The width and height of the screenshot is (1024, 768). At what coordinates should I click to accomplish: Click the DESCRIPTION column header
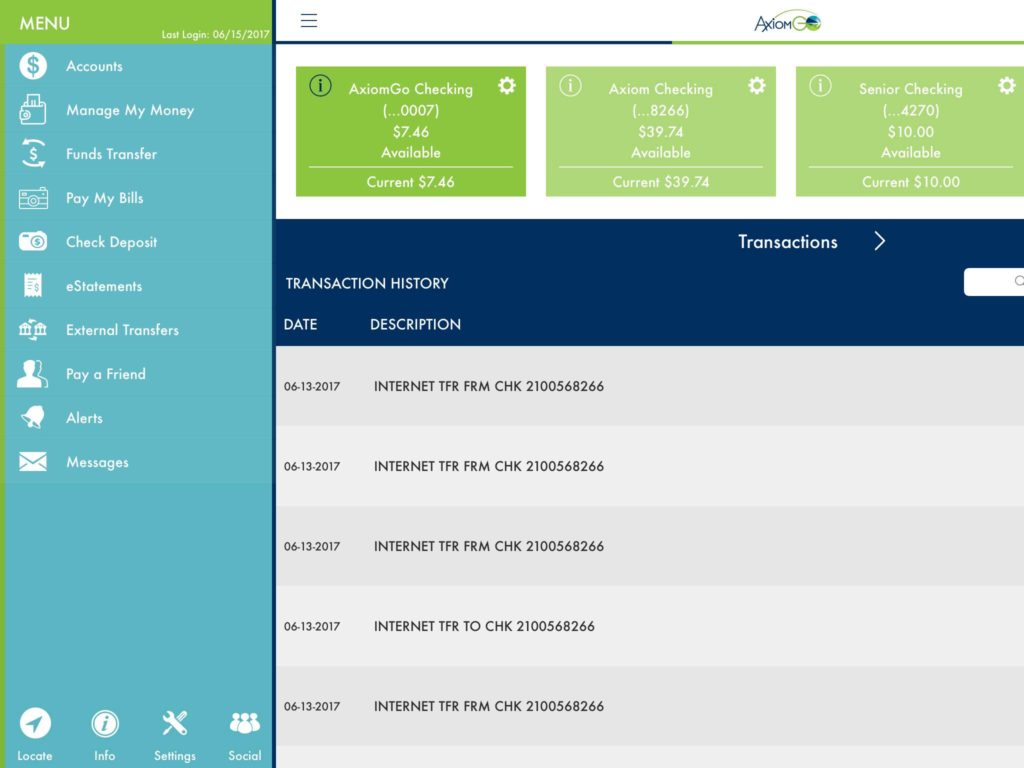415,325
